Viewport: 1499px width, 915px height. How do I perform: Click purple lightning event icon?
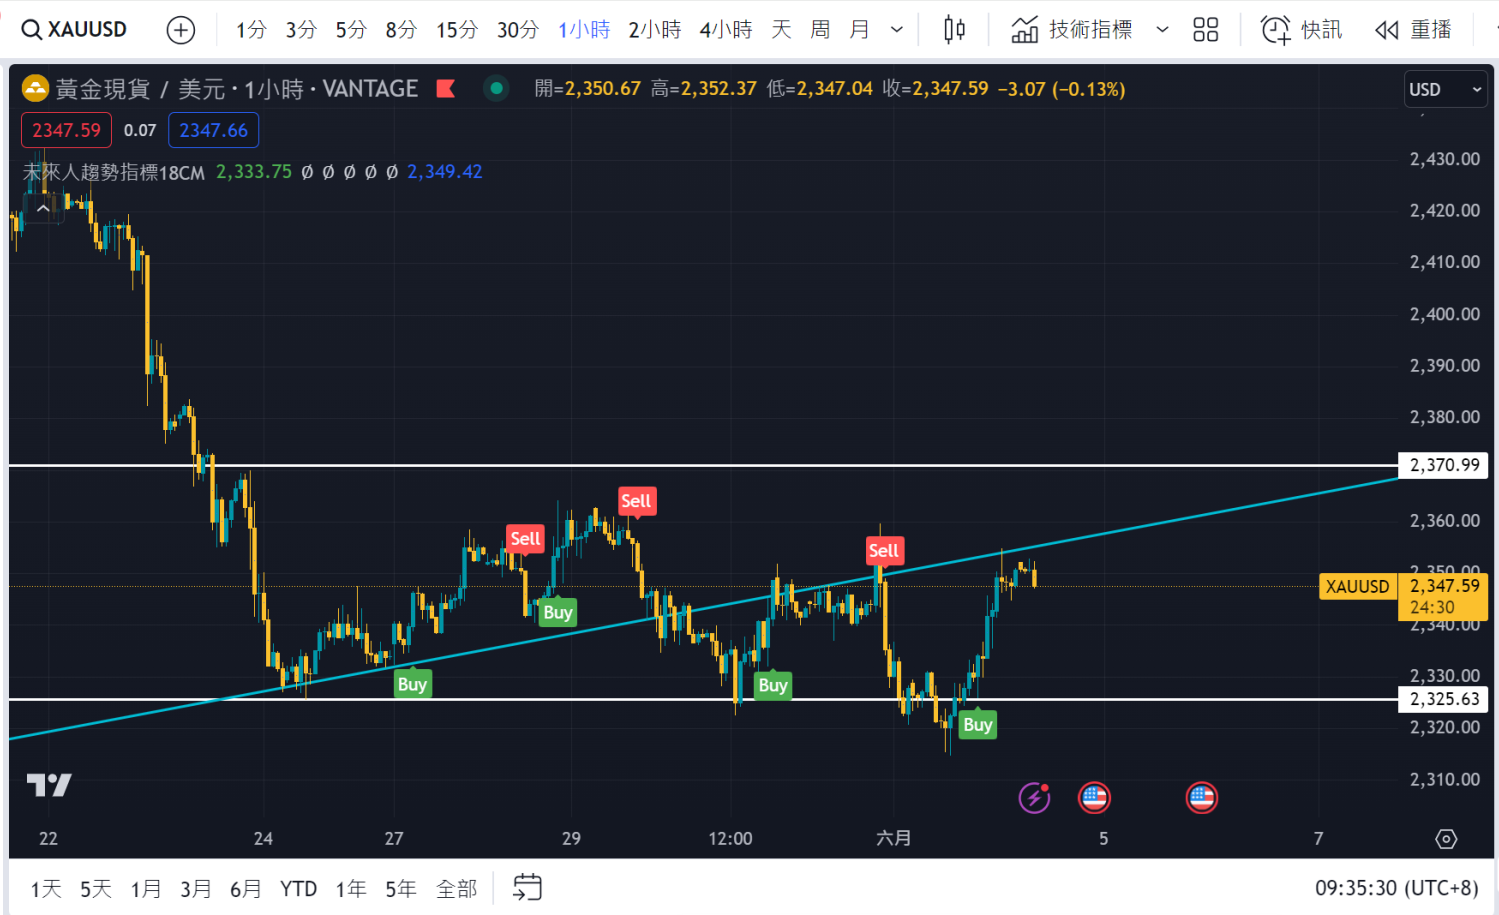pos(1034,798)
